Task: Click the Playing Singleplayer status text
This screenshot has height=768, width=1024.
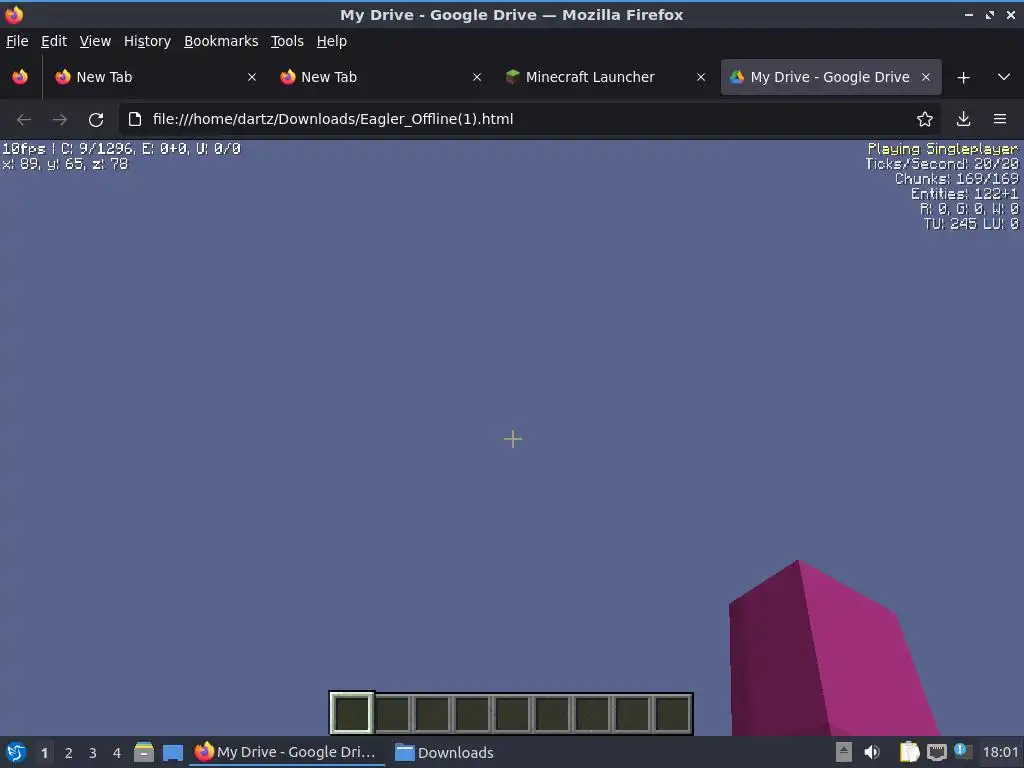Action: (x=942, y=149)
